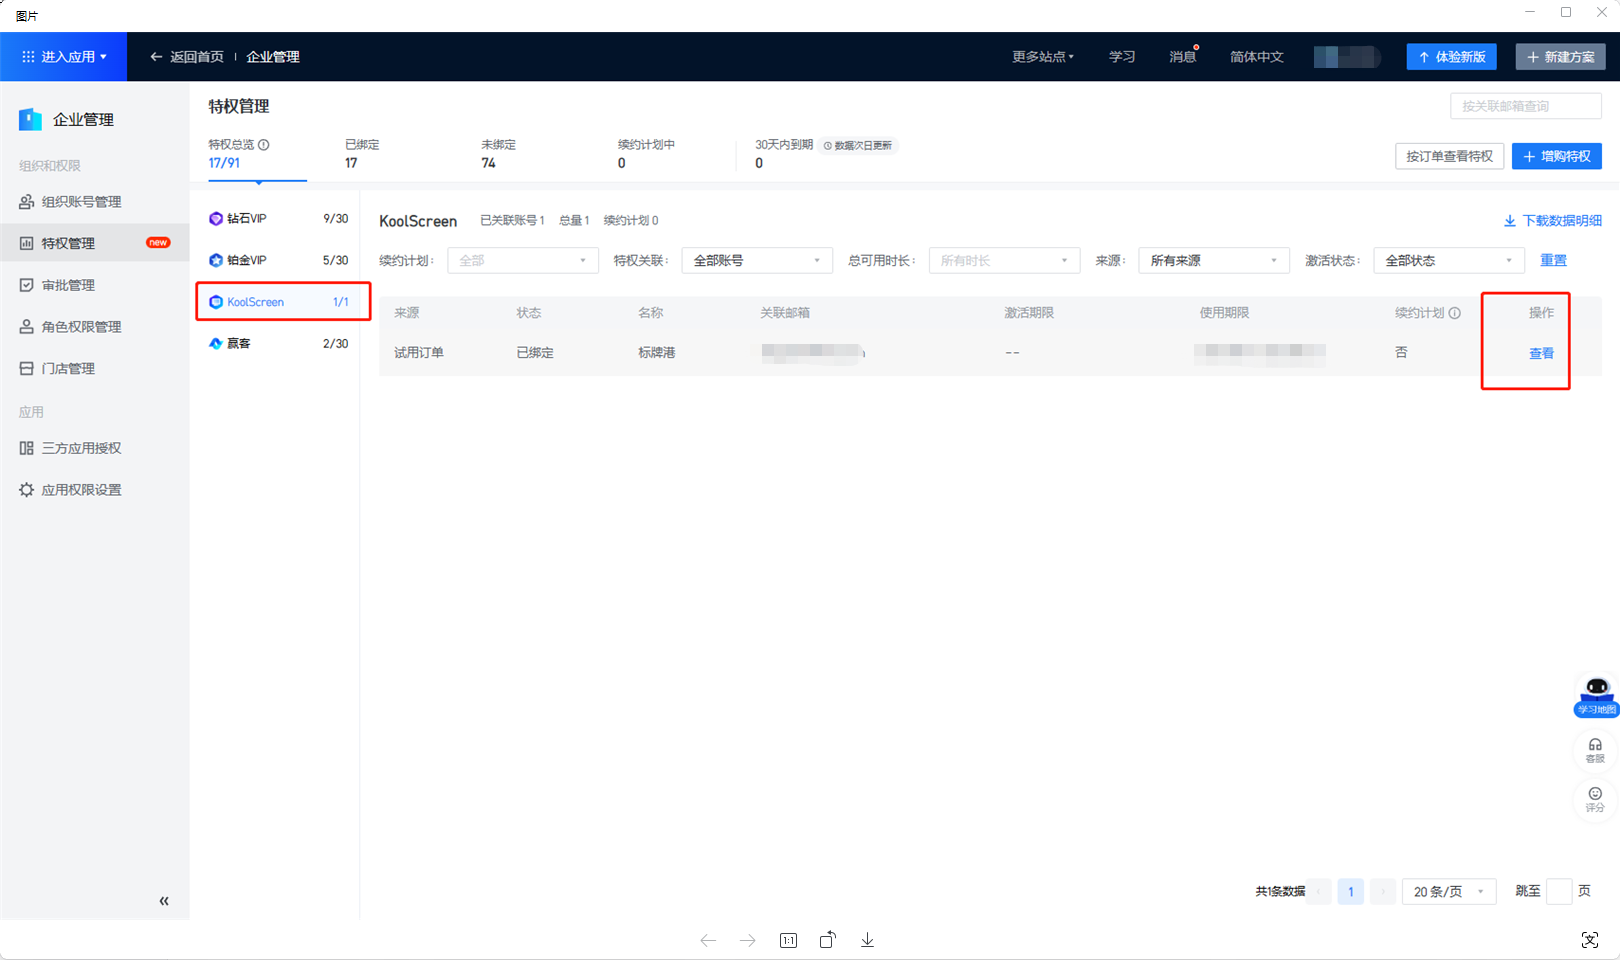Click the info icon next to 续约计划 column
The width and height of the screenshot is (1620, 960).
pos(1455,313)
